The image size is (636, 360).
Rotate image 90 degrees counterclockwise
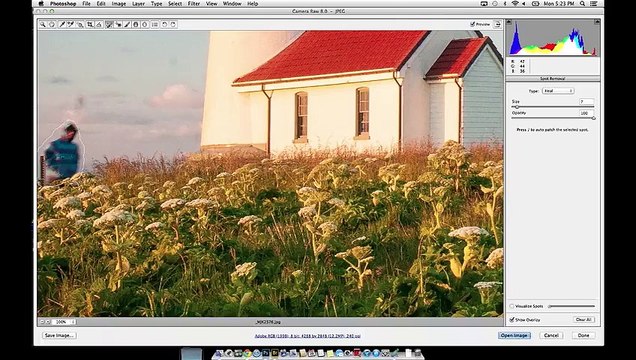pyautogui.click(x=164, y=25)
